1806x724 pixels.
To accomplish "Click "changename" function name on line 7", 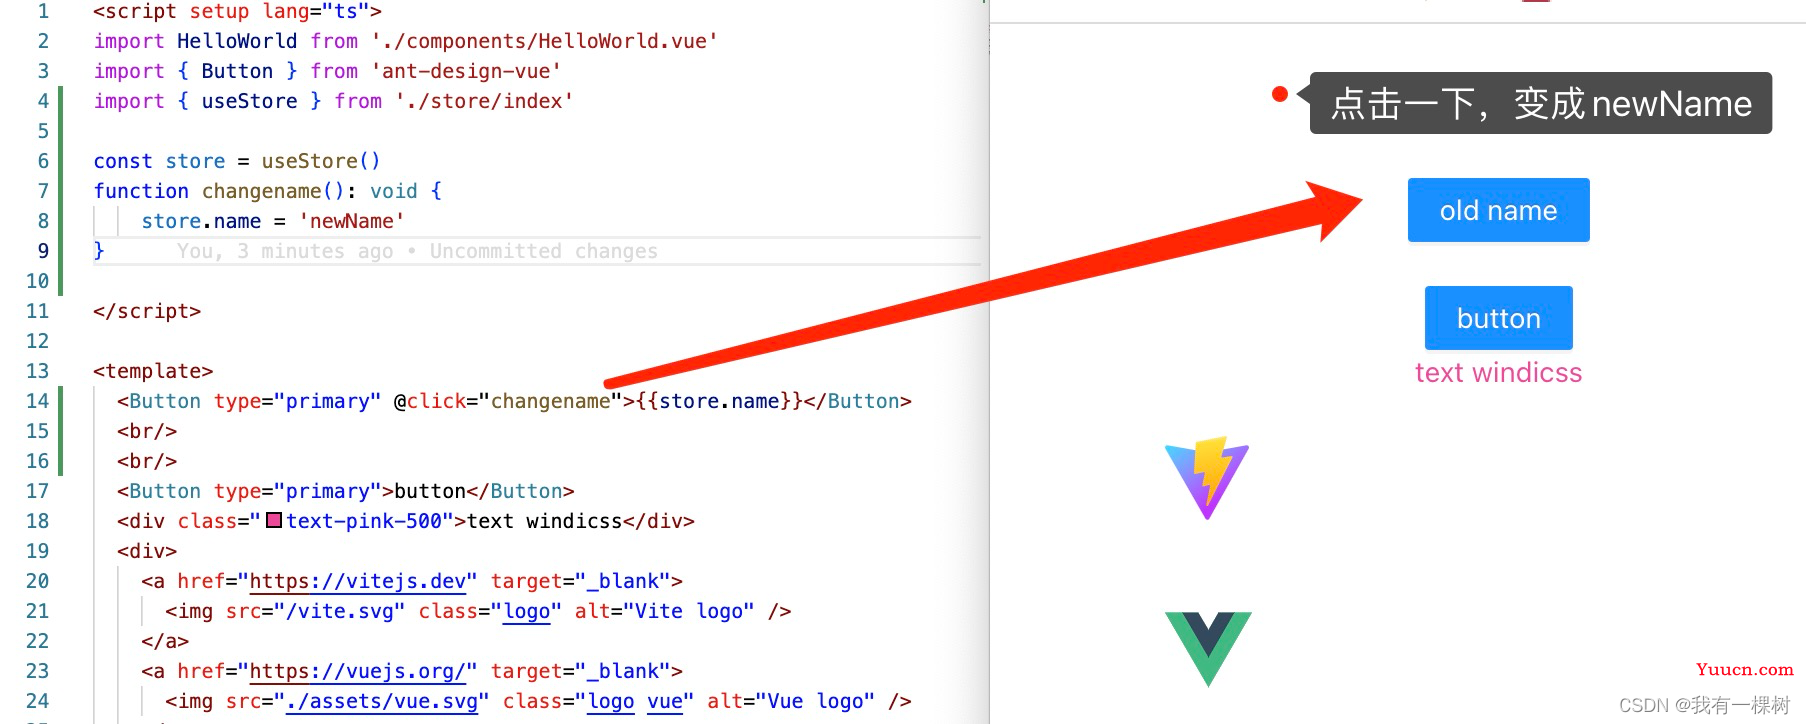I will tap(261, 191).
